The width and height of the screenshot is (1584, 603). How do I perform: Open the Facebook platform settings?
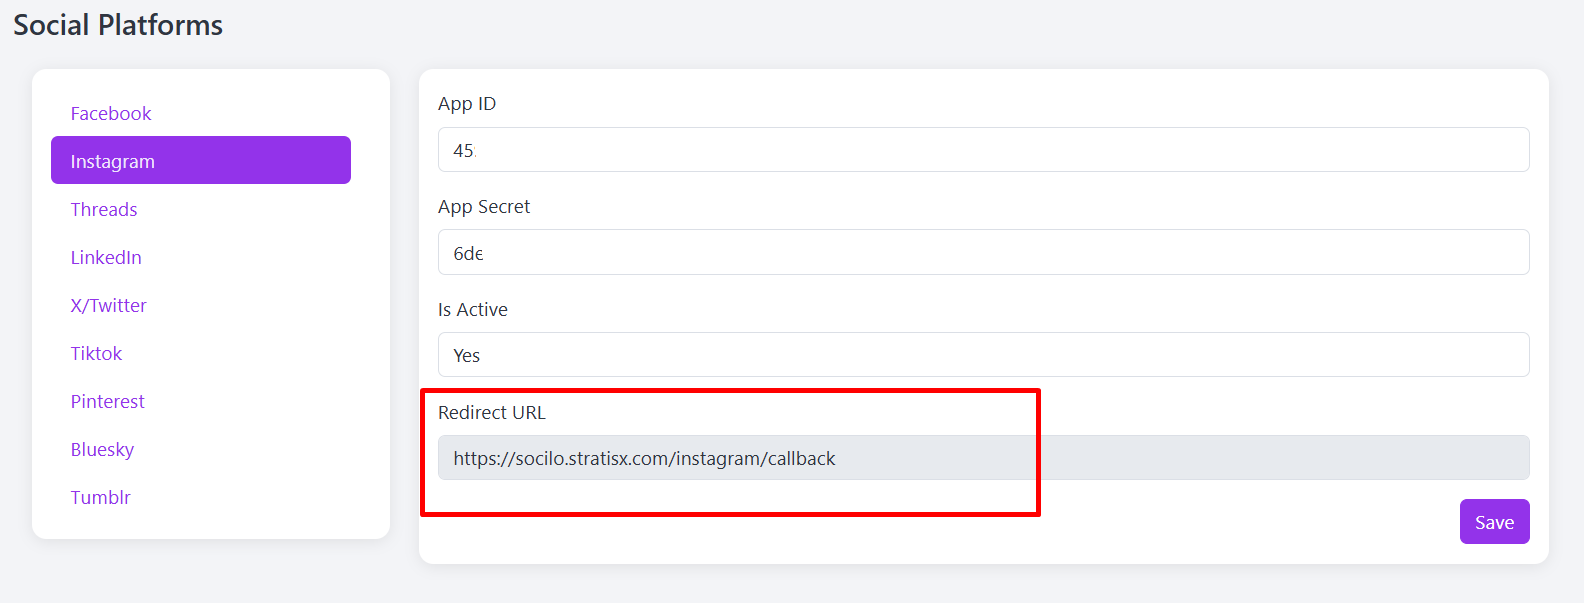click(111, 113)
